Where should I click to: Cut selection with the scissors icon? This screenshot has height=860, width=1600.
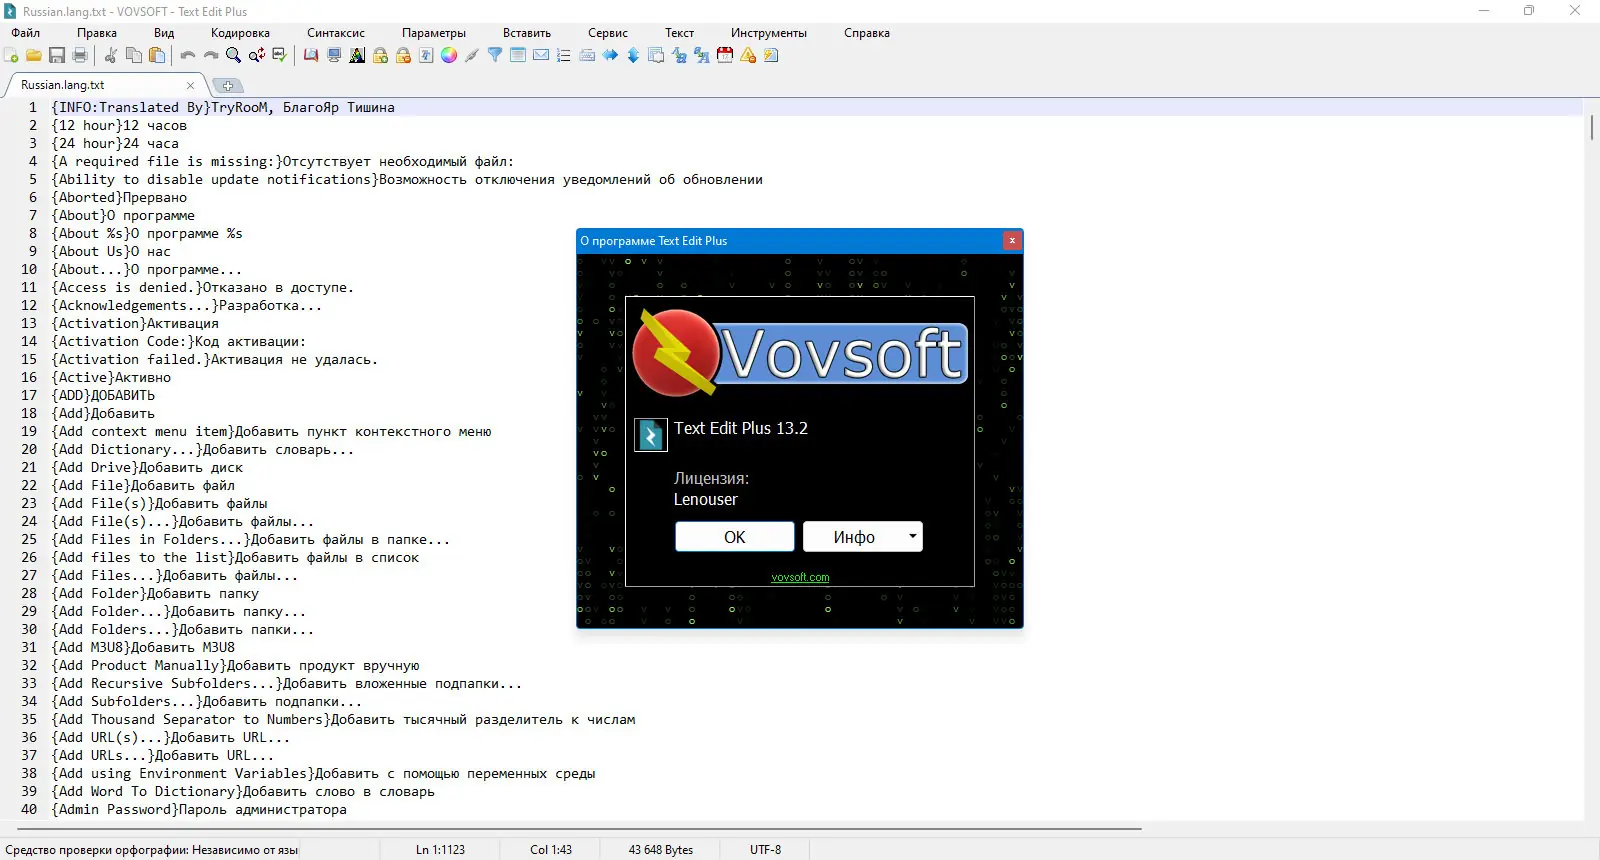tap(111, 56)
